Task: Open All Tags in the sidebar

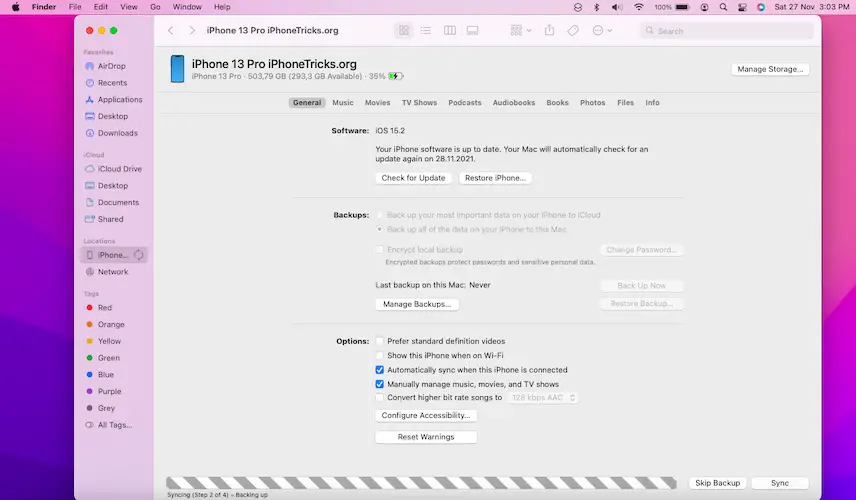Action: (113, 425)
